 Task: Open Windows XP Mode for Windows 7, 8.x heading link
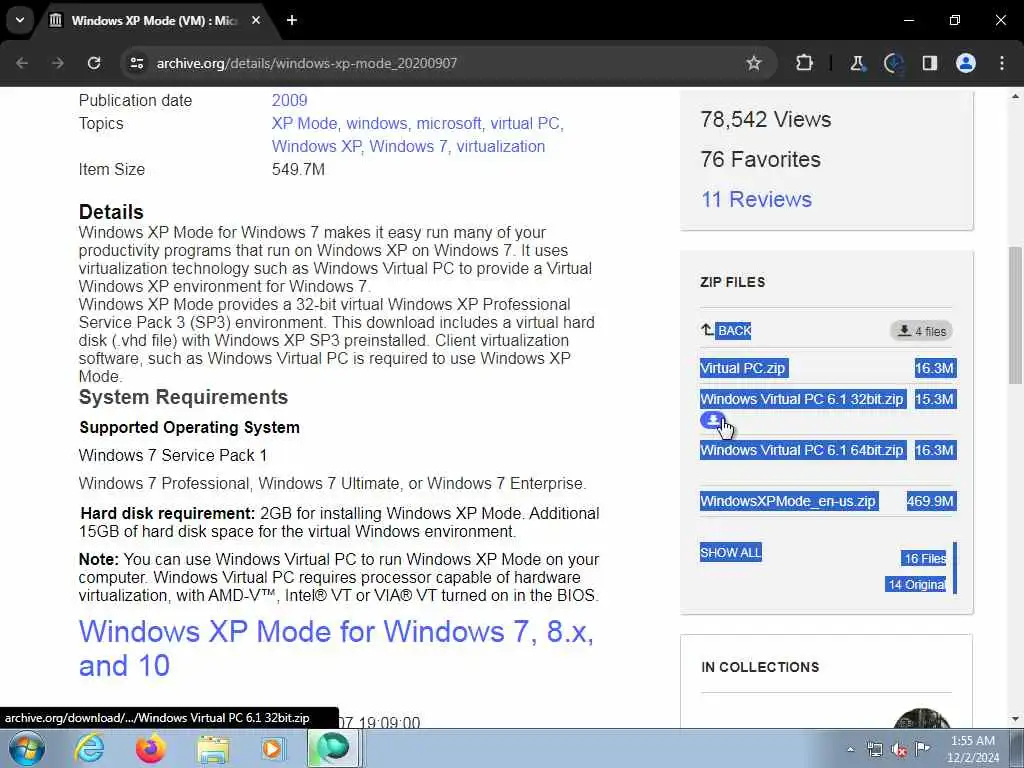(x=336, y=648)
